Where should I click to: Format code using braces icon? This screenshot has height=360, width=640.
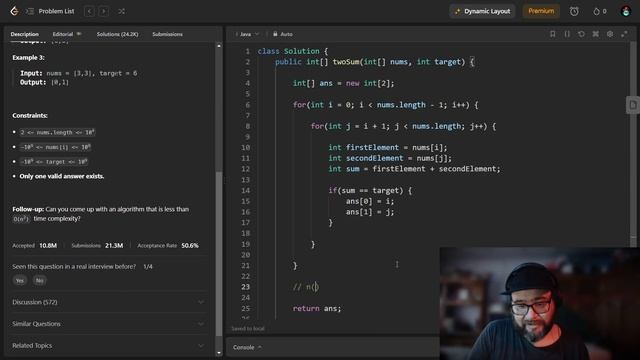tap(567, 34)
